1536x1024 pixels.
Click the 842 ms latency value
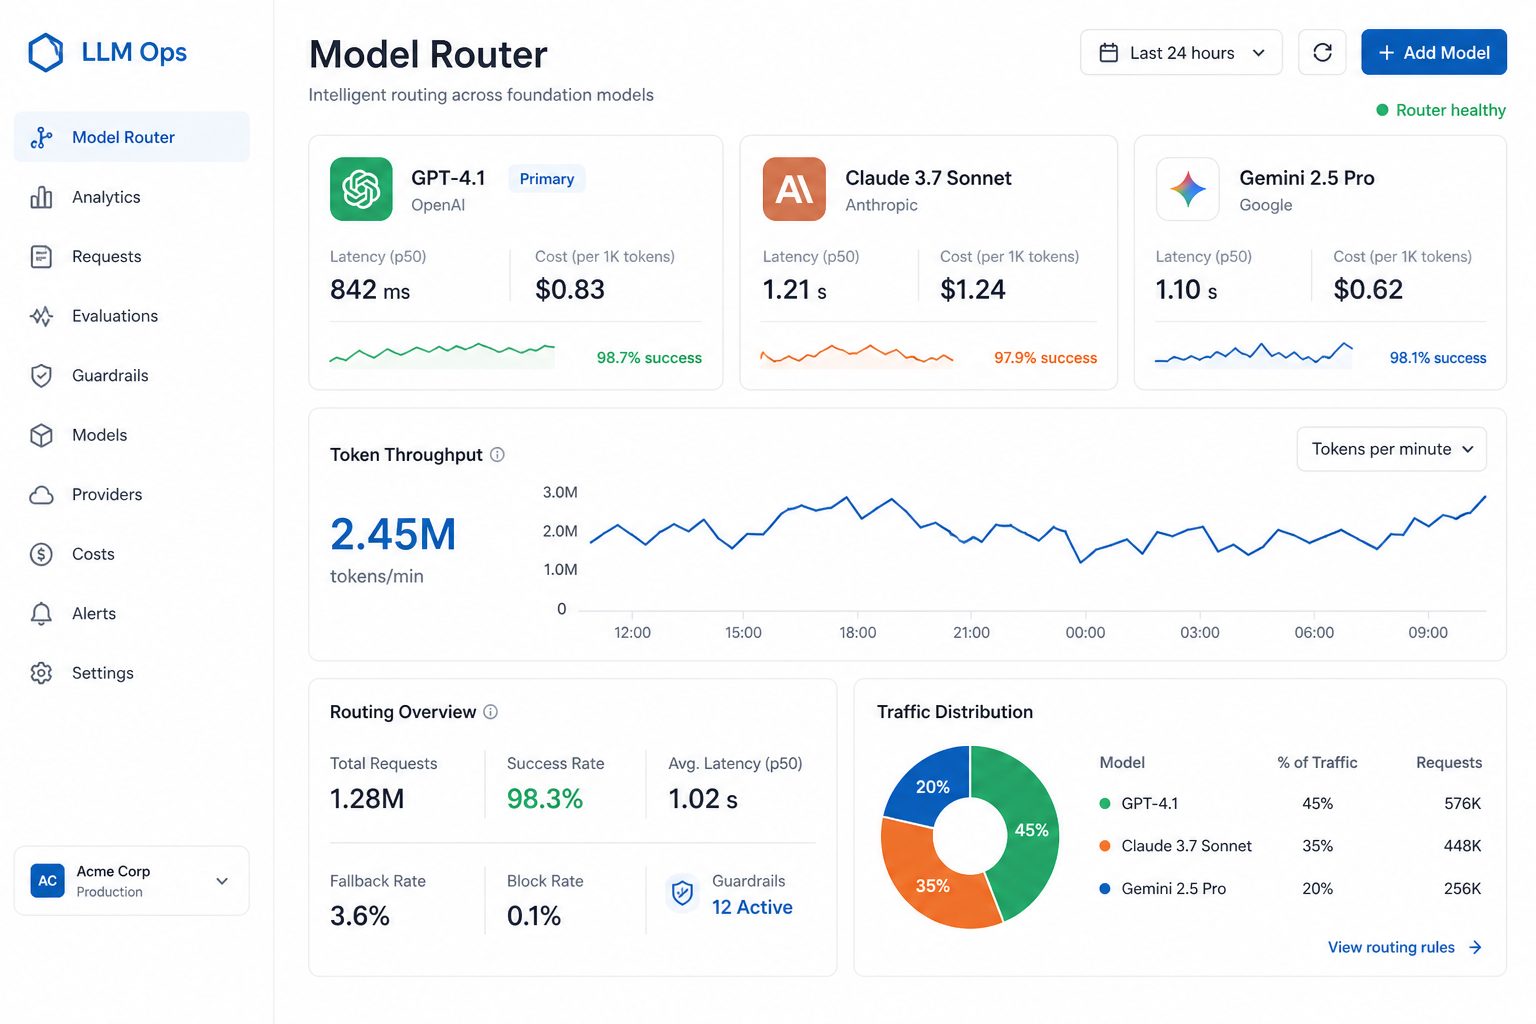[x=370, y=290]
